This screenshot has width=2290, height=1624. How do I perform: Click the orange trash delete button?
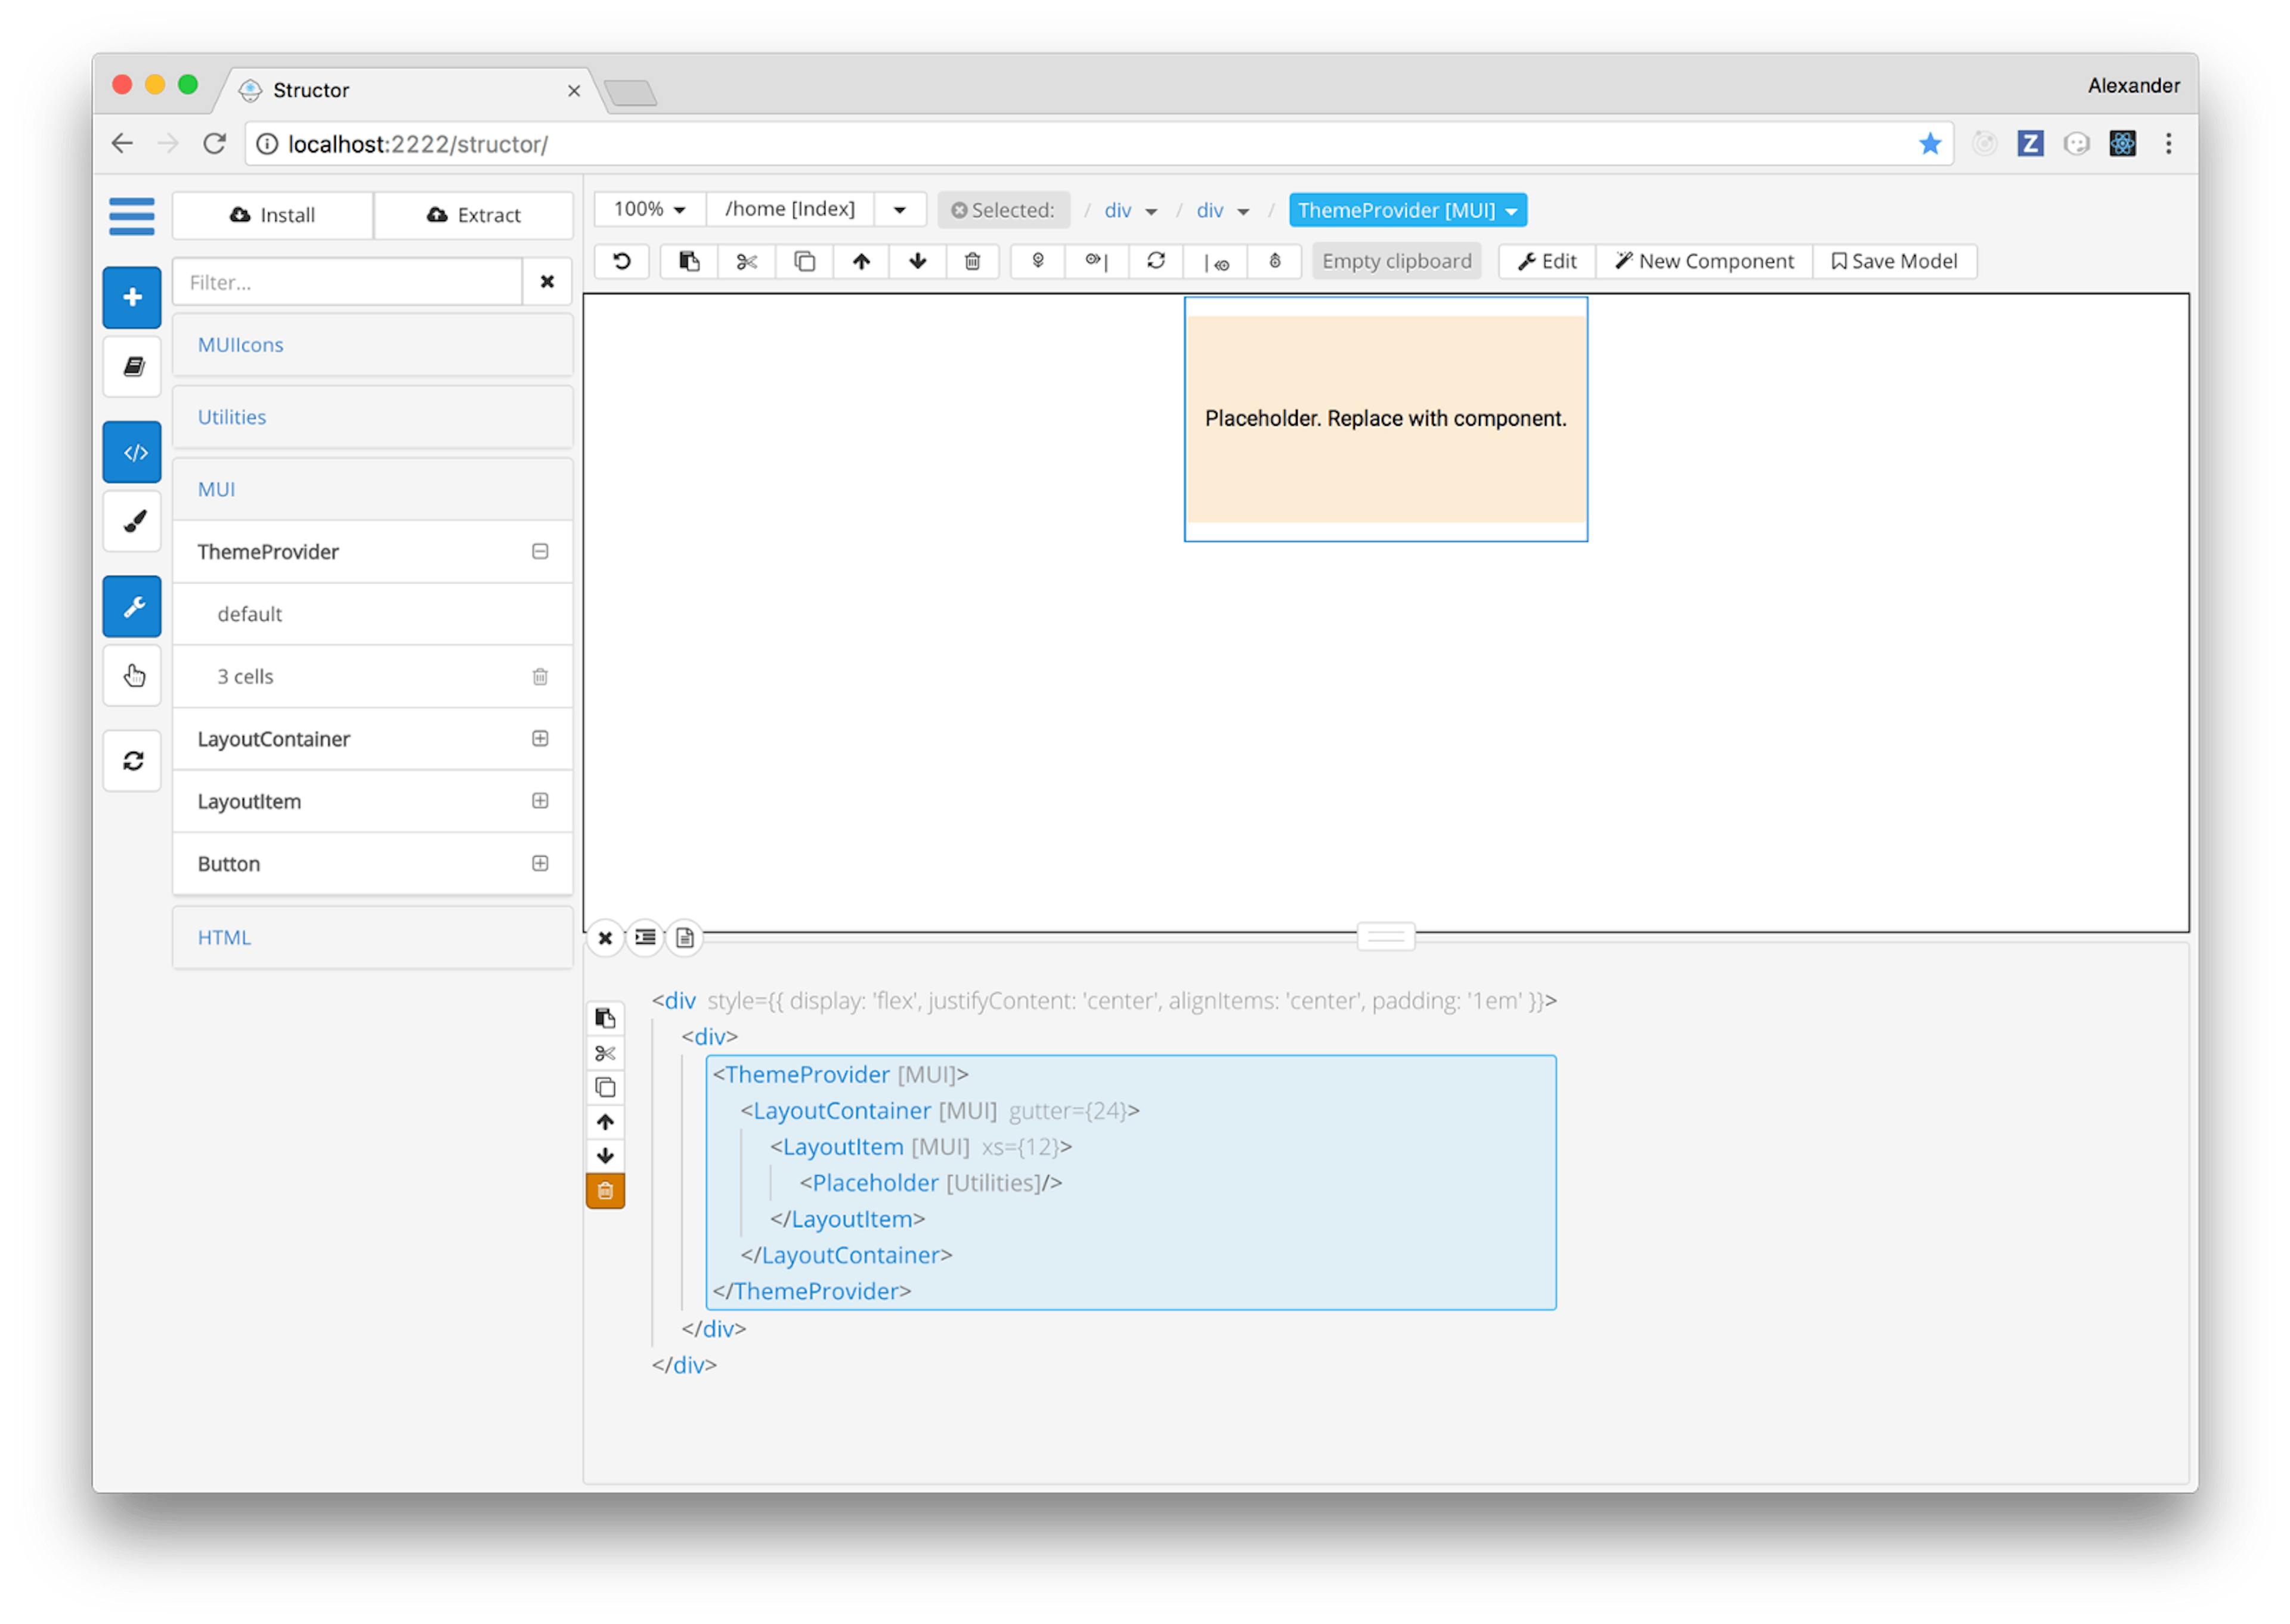tap(605, 1190)
